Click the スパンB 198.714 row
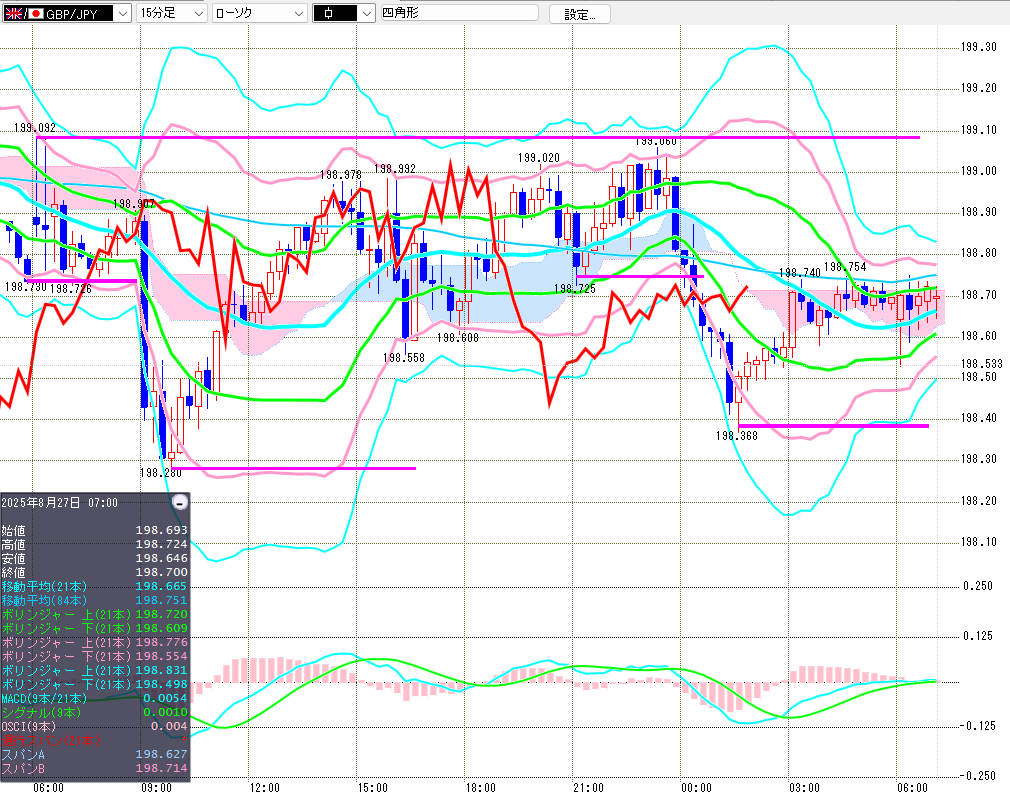 pos(95,769)
